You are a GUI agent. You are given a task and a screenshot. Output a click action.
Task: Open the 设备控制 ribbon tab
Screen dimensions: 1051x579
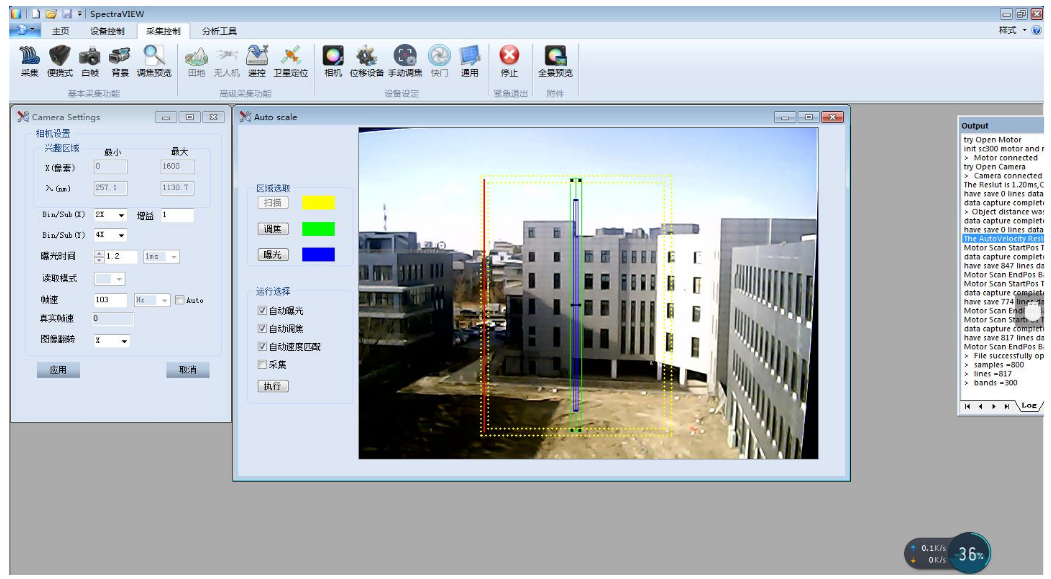point(108,31)
